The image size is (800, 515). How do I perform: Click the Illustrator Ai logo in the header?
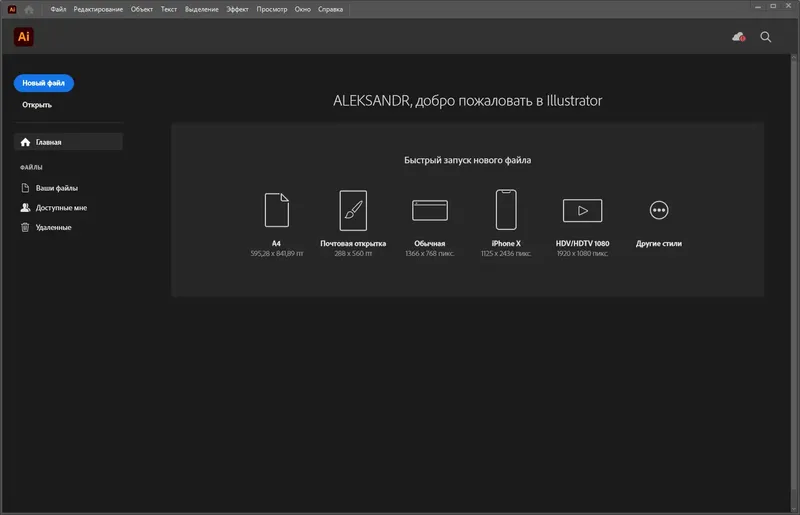click(x=23, y=37)
